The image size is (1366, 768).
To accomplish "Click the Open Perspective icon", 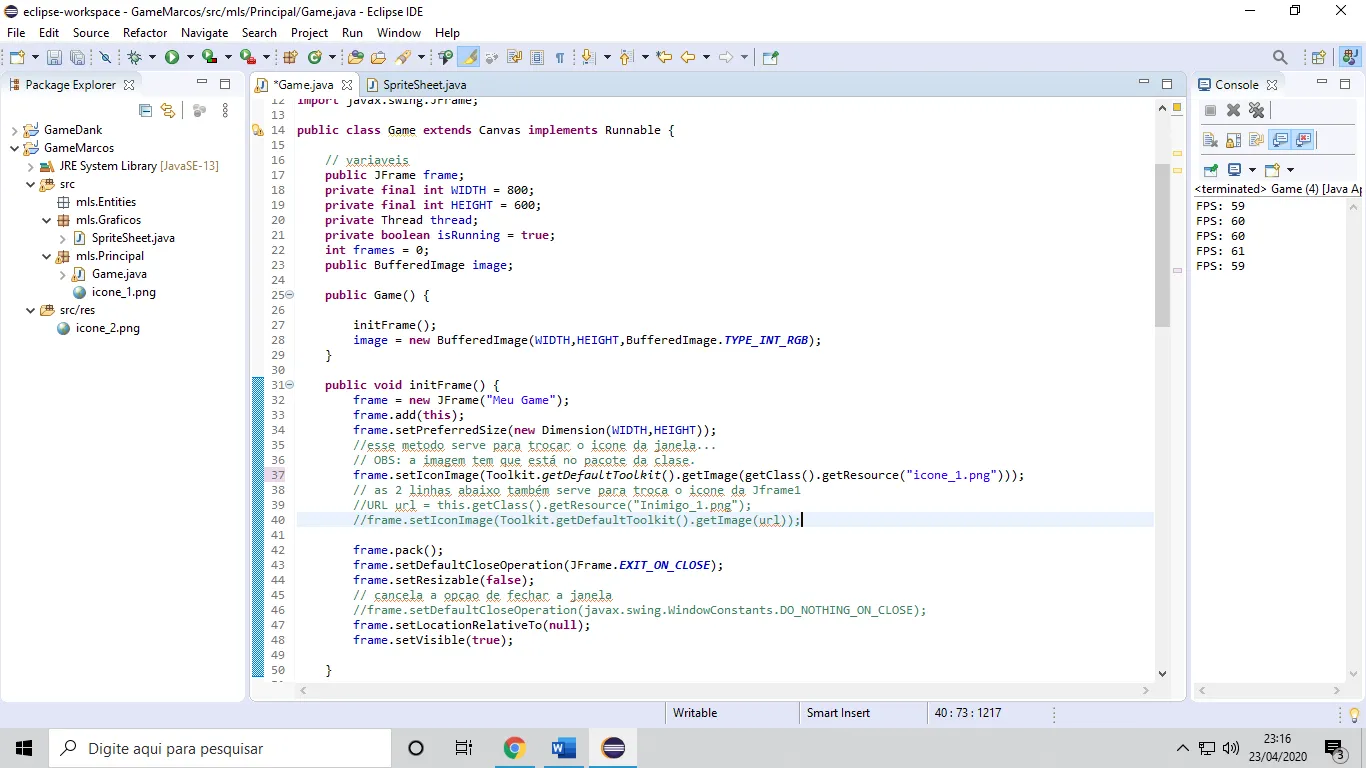I will tap(1318, 57).
